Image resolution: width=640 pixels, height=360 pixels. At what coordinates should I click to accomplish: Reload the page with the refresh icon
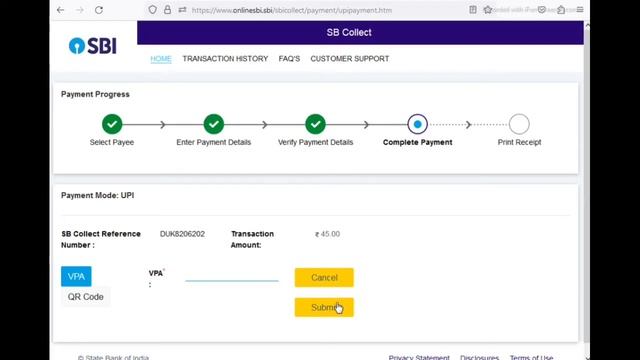[99, 10]
